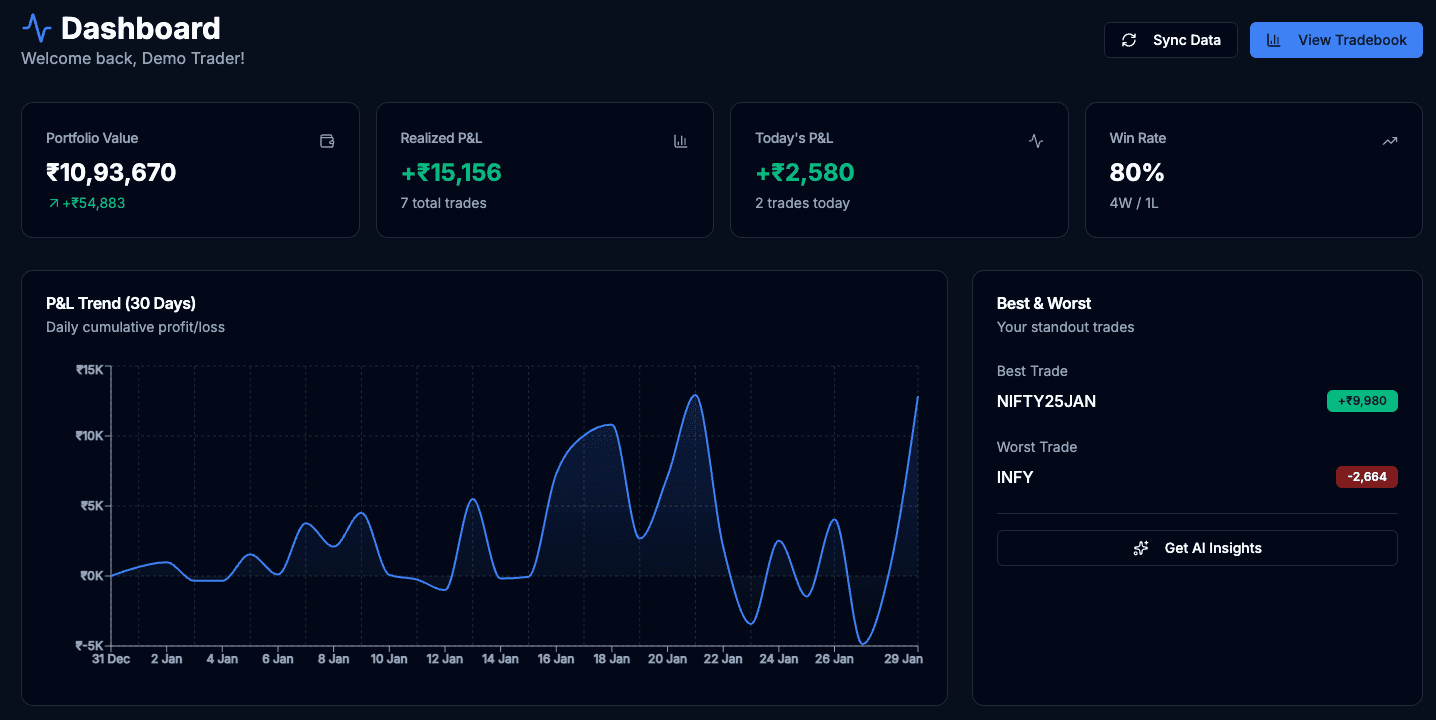Image resolution: width=1436 pixels, height=720 pixels.
Task: Click the red -2,664 worst trade badge
Action: coord(1366,477)
